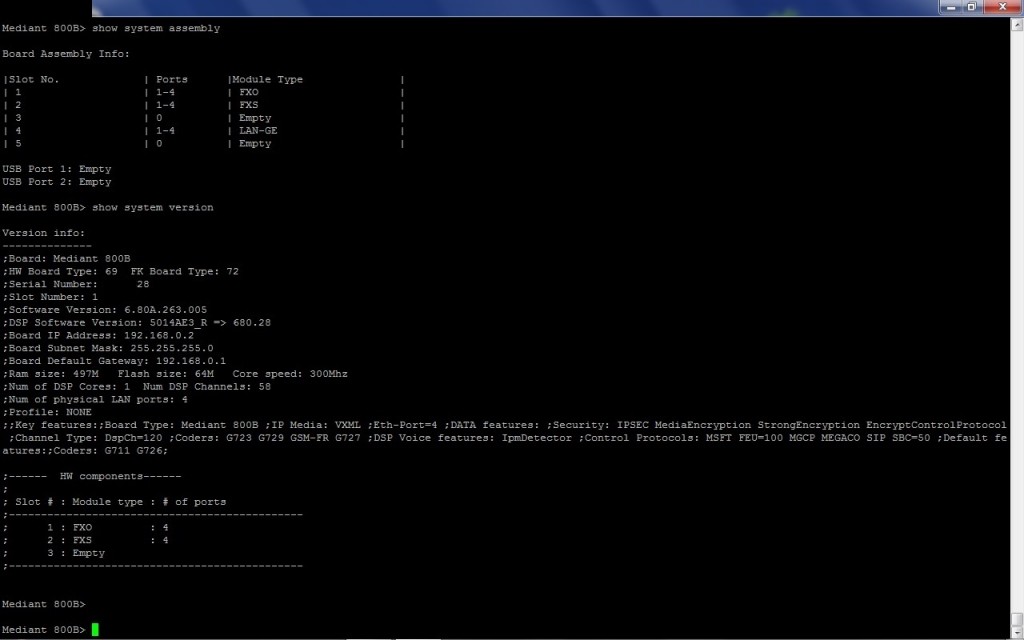
Task: Click 'Num of physical LAN ports: 4' line
Action: pos(95,400)
